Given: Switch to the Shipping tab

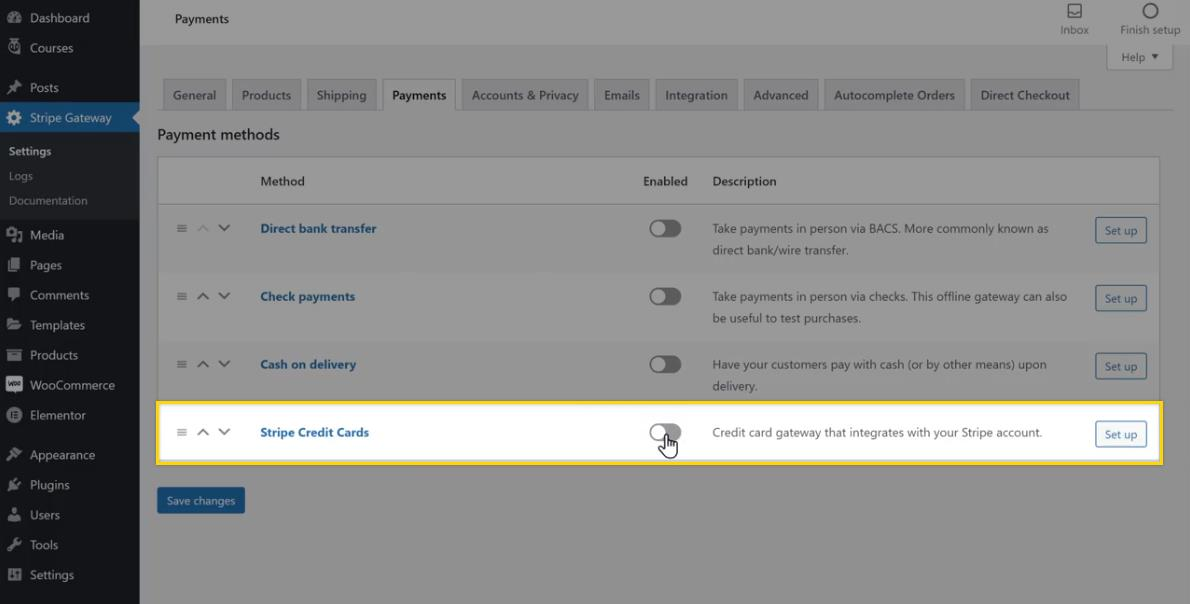Looking at the screenshot, I should click(x=341, y=95).
